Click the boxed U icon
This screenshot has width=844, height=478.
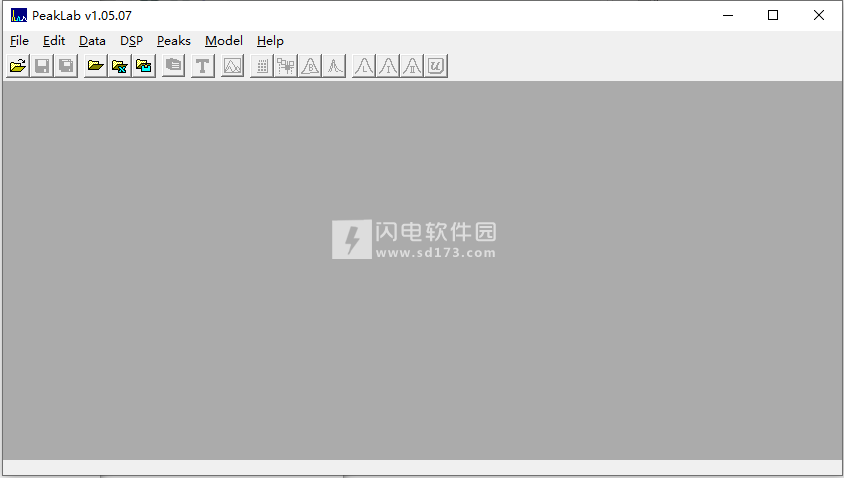[x=436, y=66]
